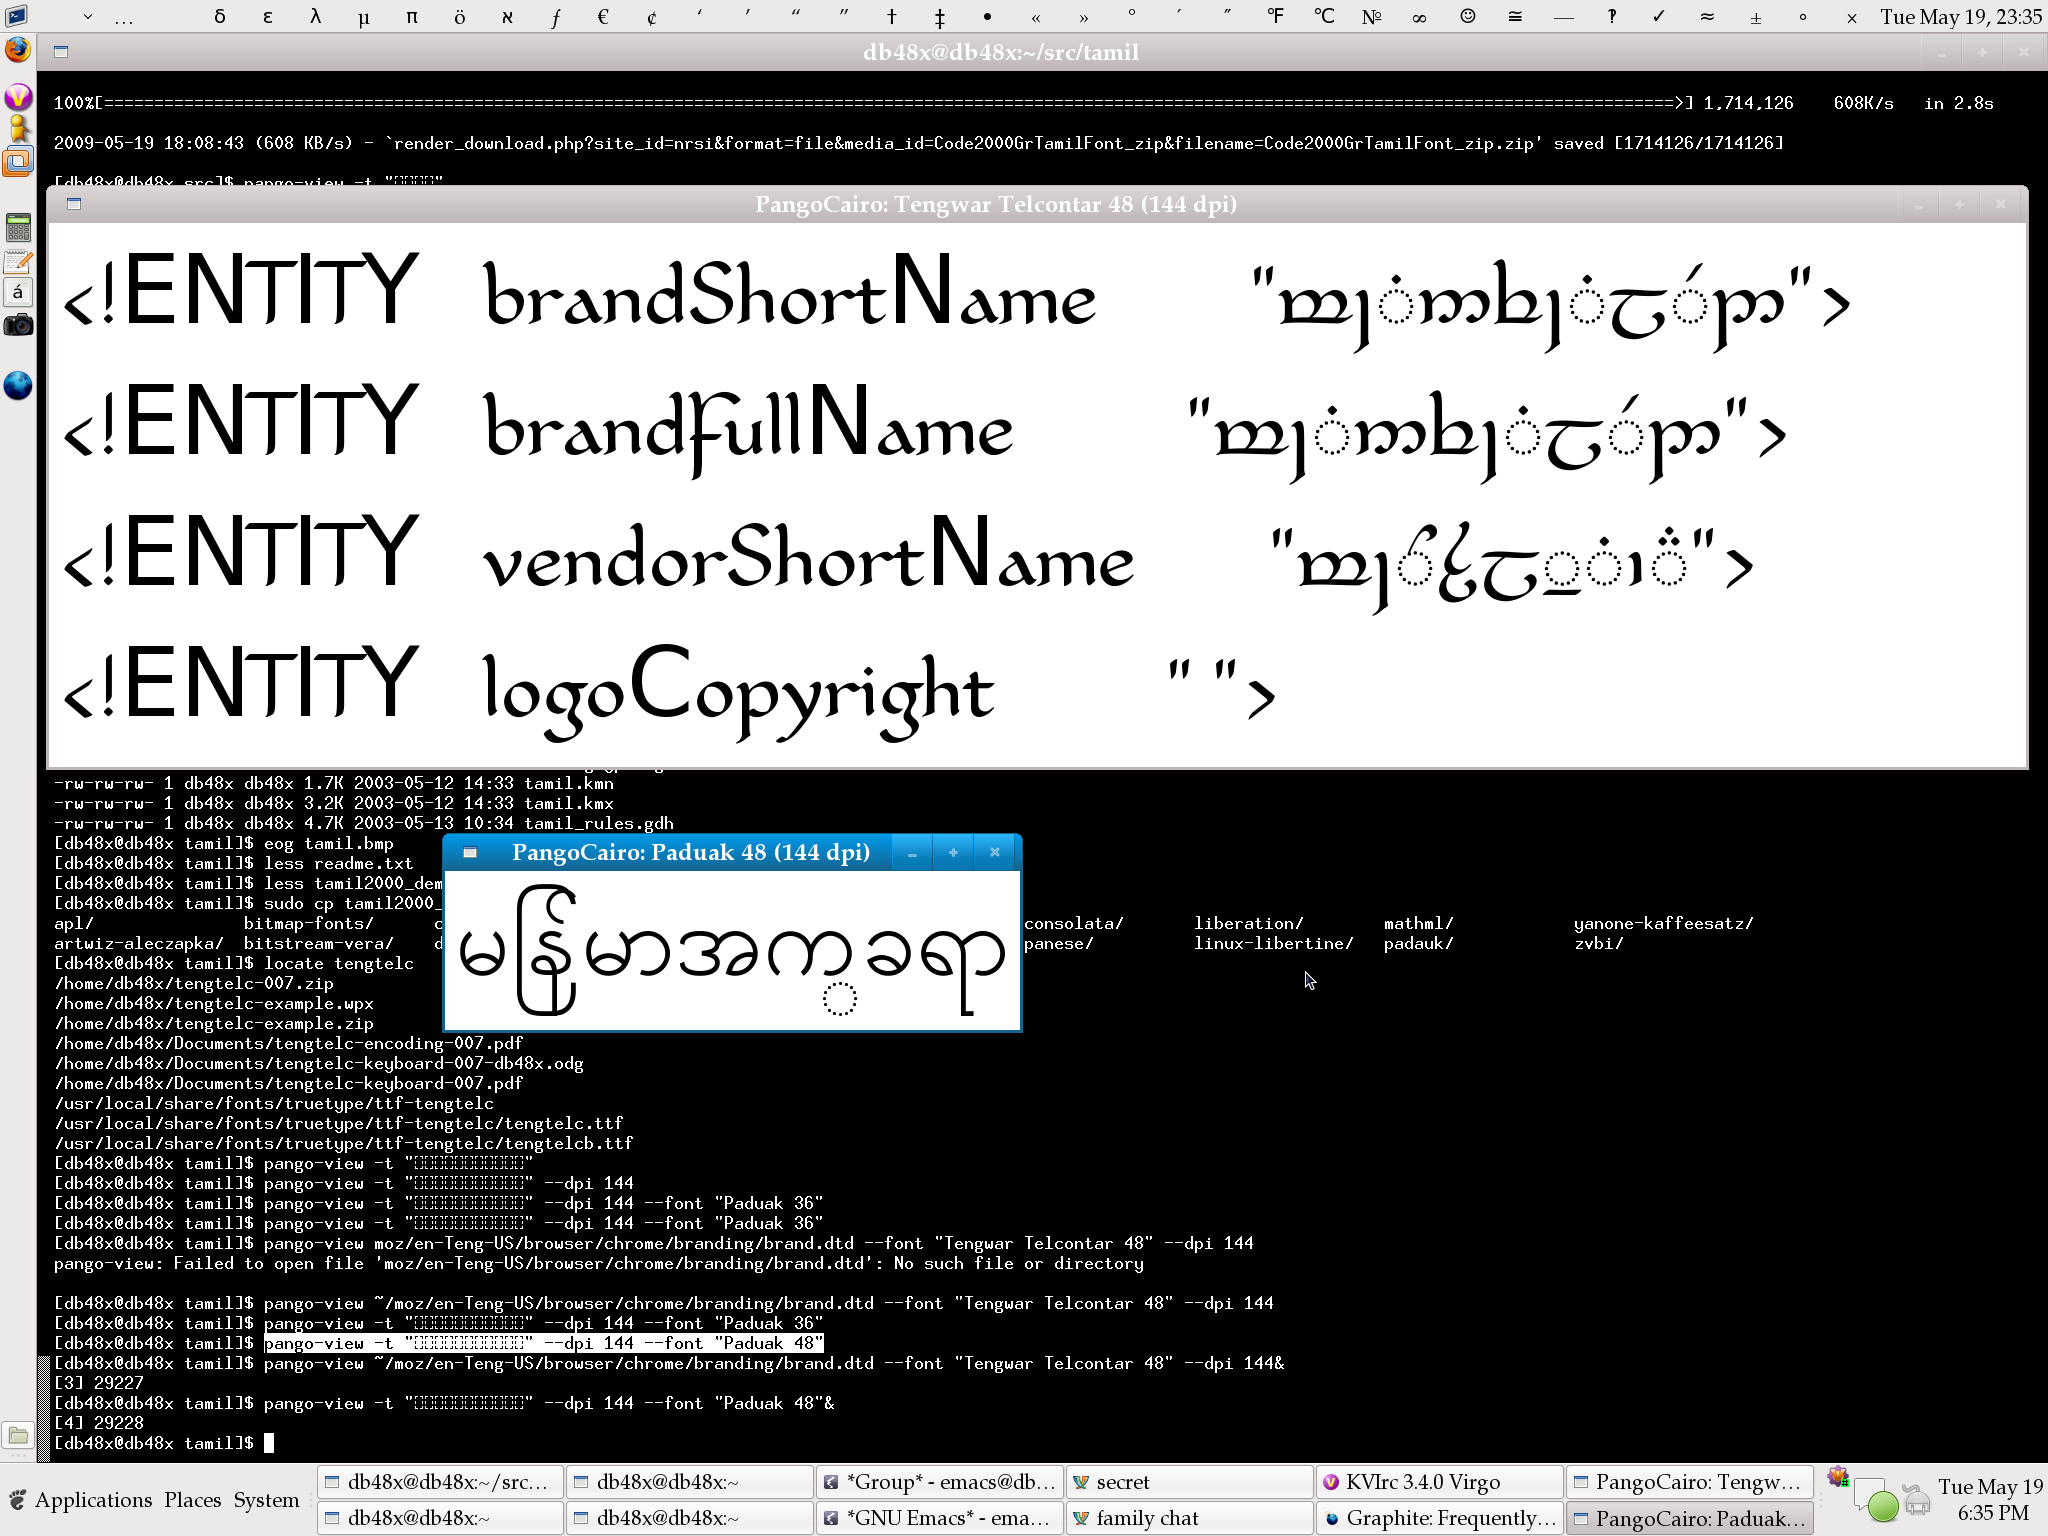The height and width of the screenshot is (1536, 2048).
Task: Open the bottom panel clock showing 6:35 PM
Action: tap(1990, 1500)
